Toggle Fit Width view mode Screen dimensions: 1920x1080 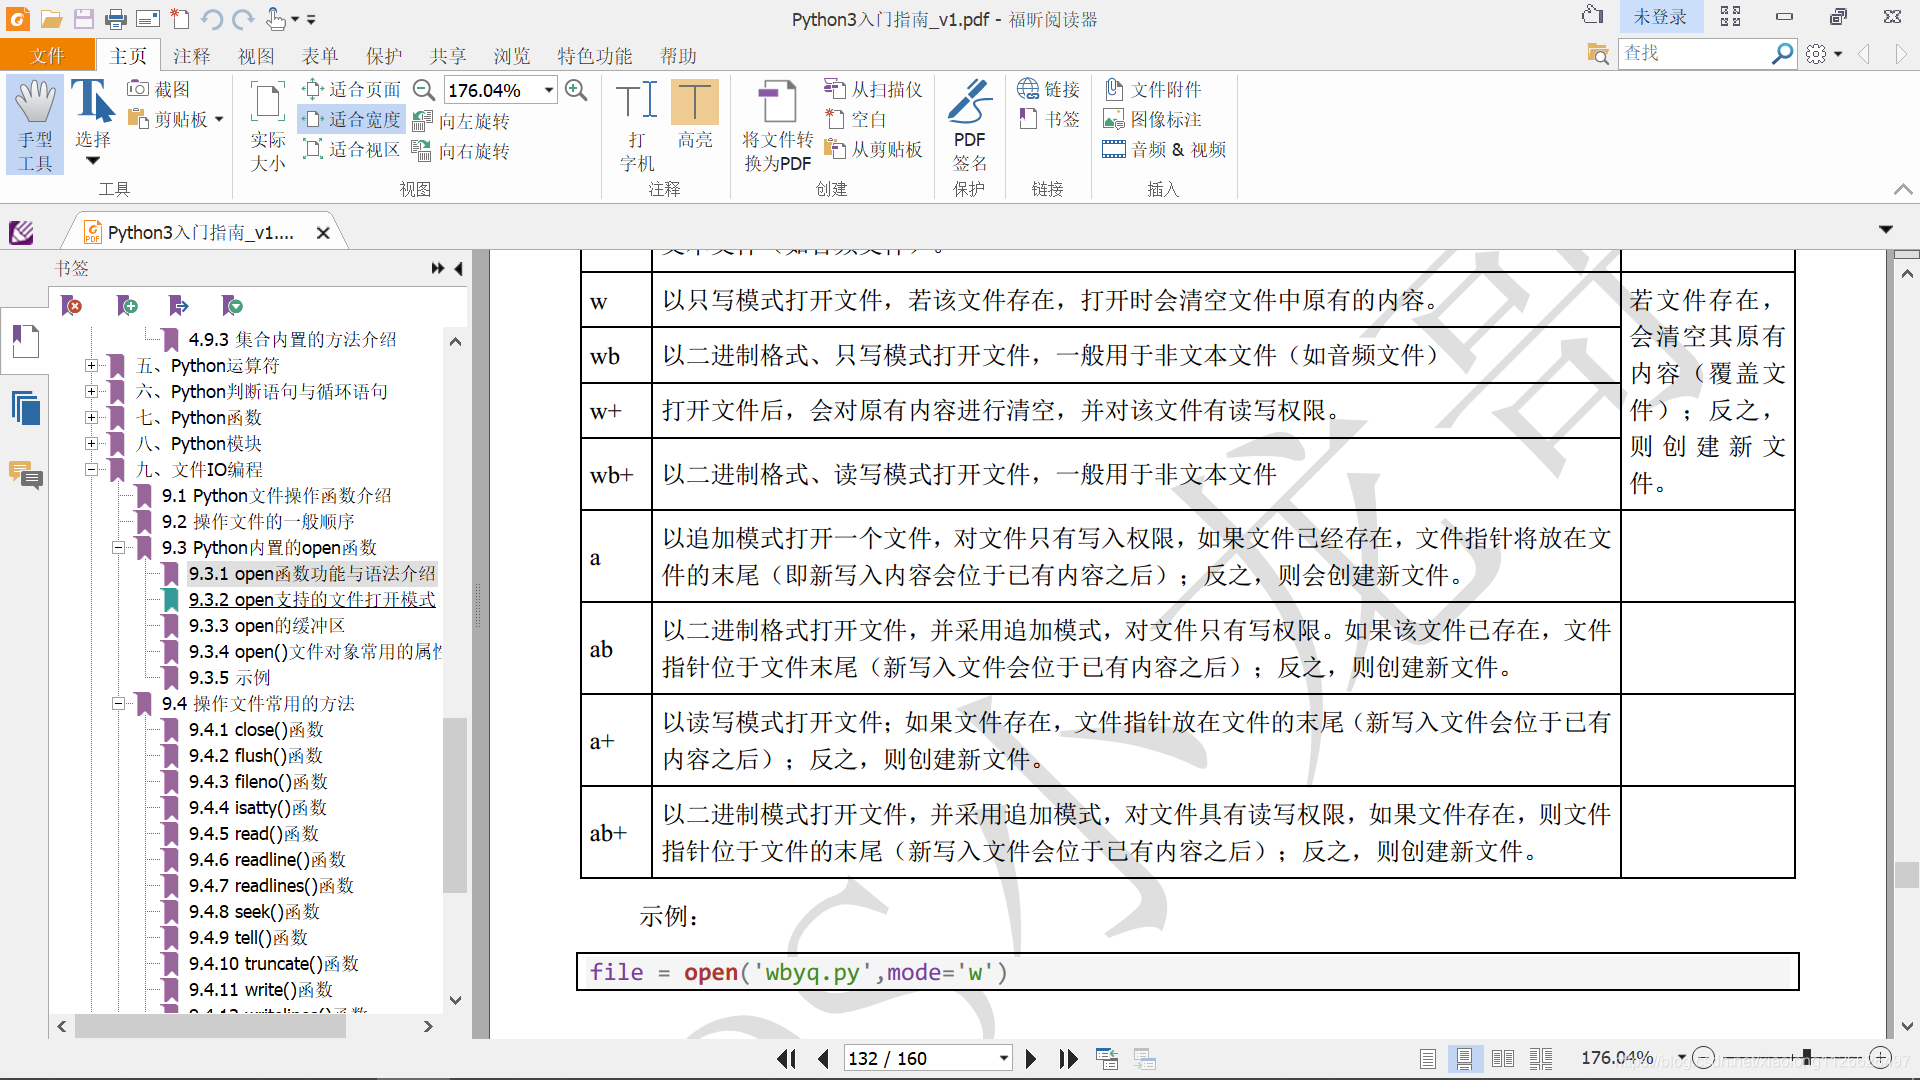[x=352, y=120]
